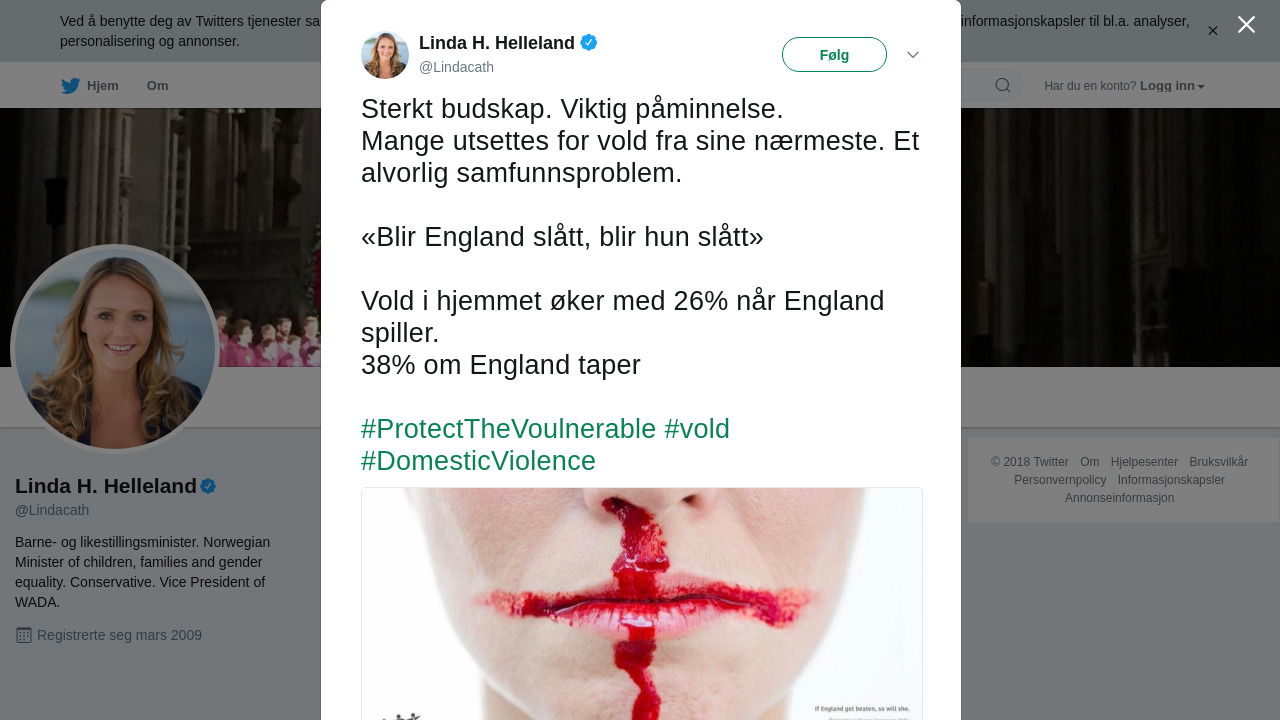The image size is (1280, 720).
Task: Expand the tweet options chevron
Action: [913, 55]
